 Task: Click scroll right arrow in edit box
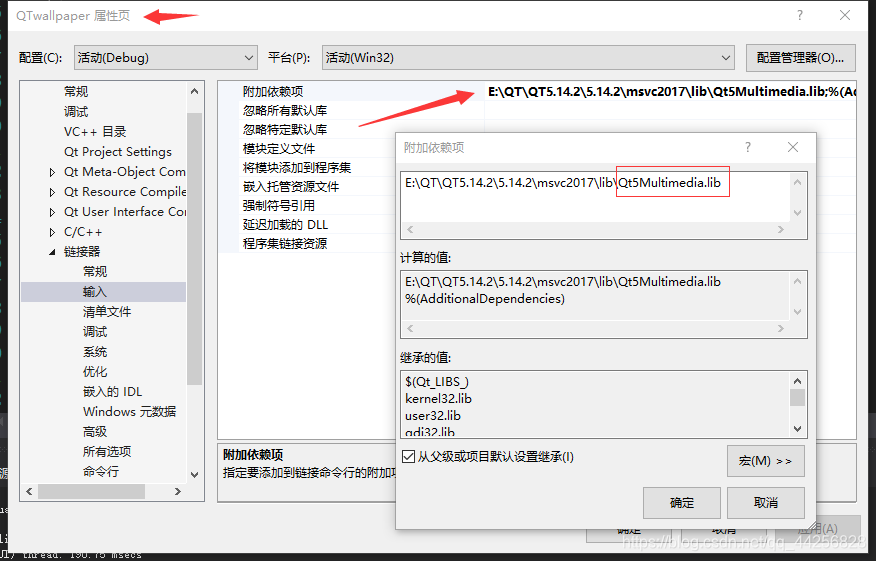click(780, 230)
